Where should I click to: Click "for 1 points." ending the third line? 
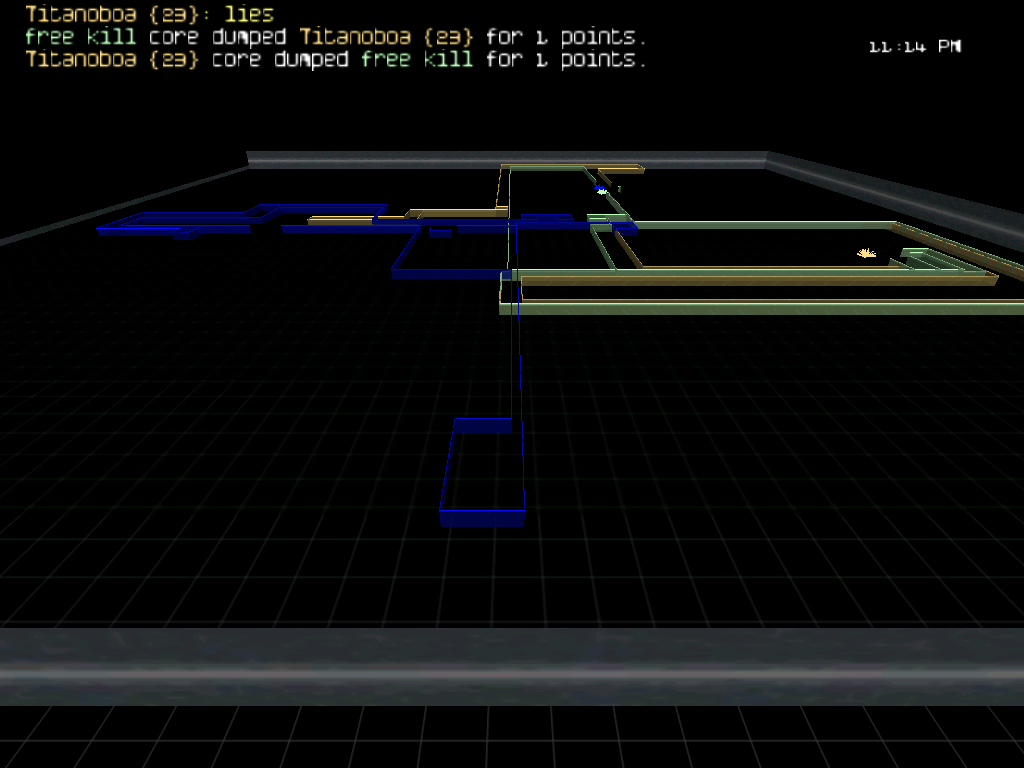(x=566, y=60)
